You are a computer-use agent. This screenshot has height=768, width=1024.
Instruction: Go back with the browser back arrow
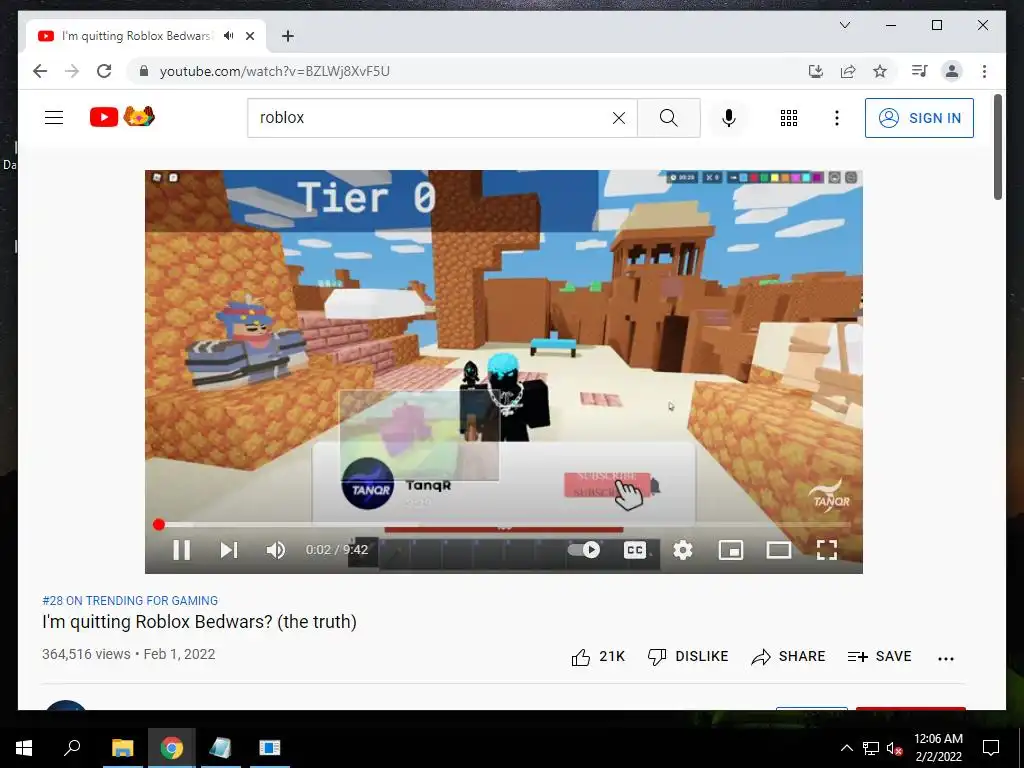[40, 71]
